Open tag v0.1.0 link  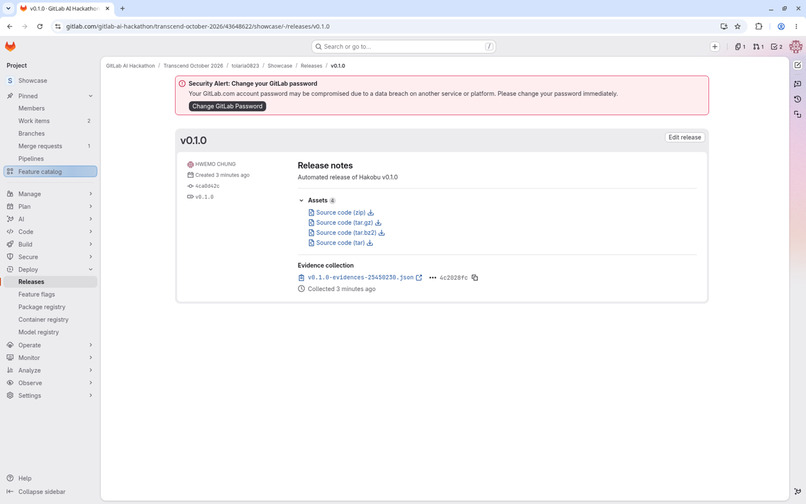[x=204, y=197]
